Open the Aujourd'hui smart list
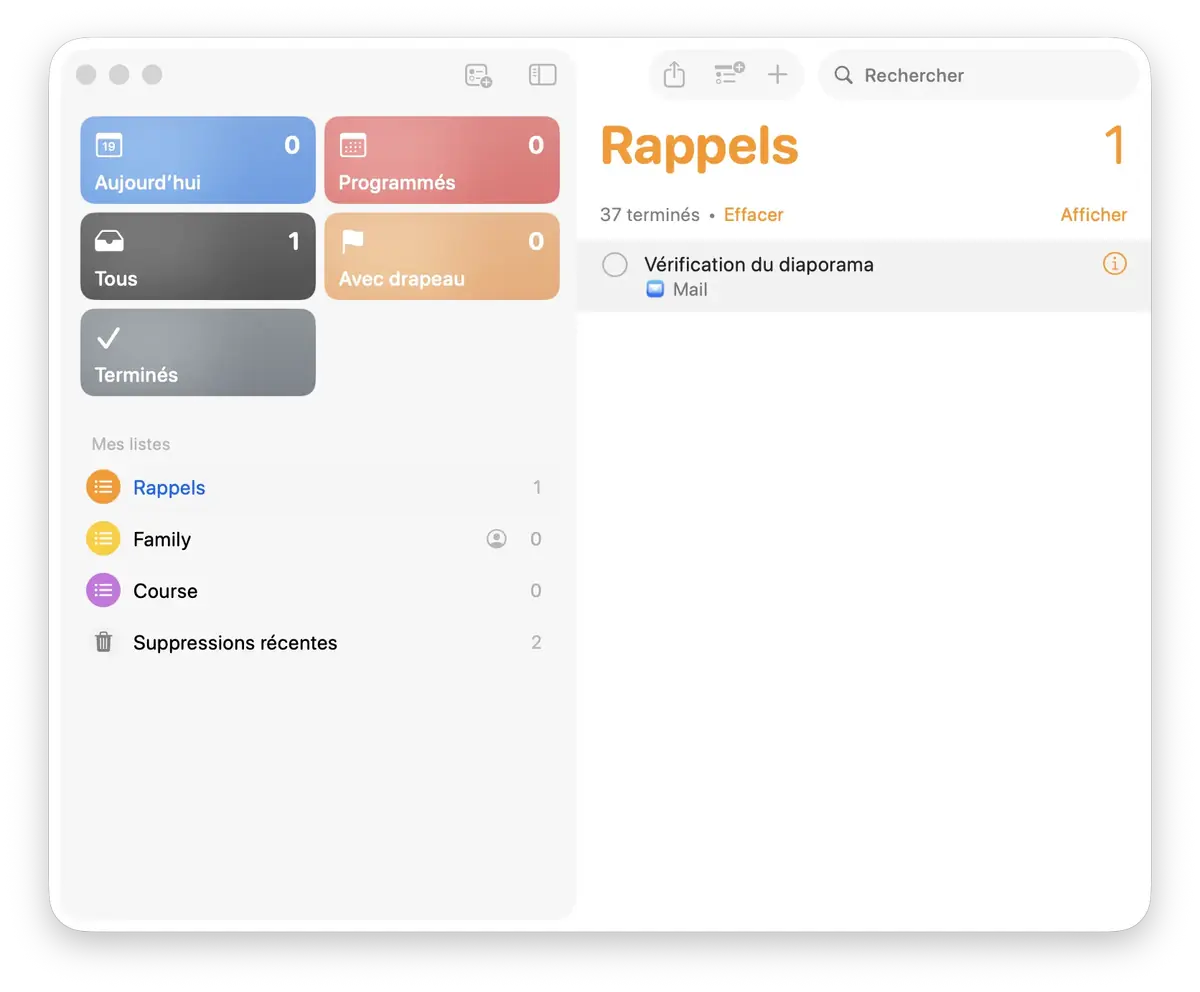This screenshot has height=992, width=1200. tap(198, 160)
